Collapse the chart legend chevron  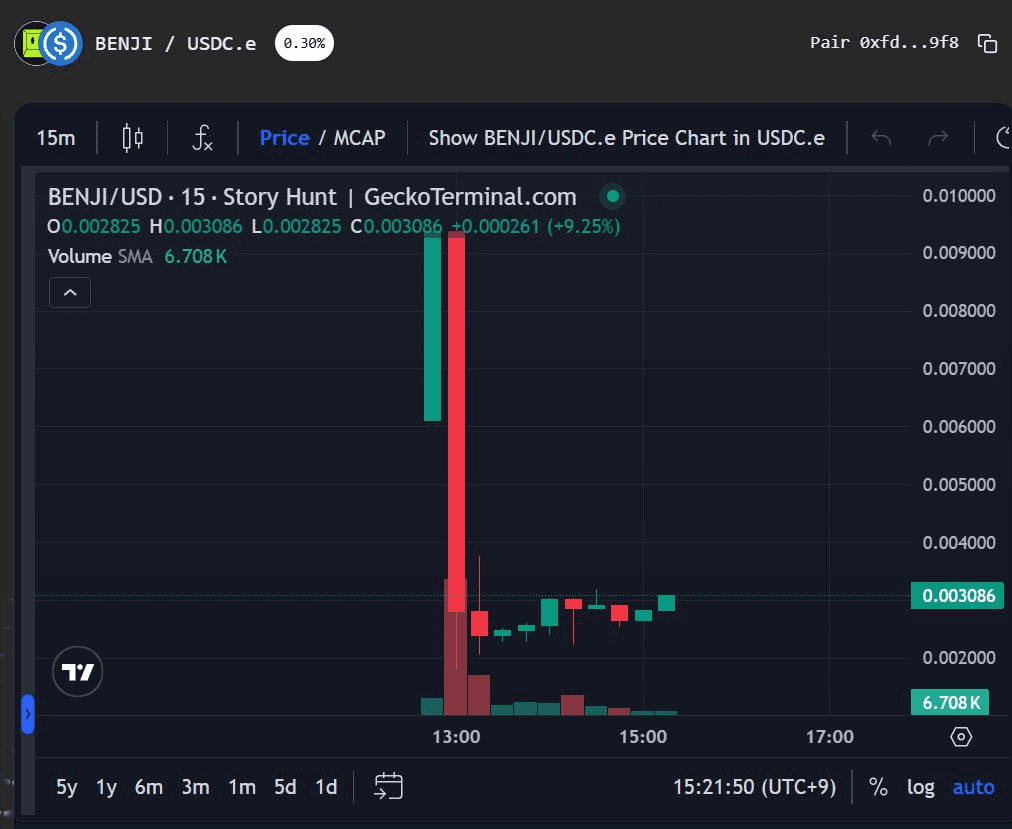[x=69, y=292]
